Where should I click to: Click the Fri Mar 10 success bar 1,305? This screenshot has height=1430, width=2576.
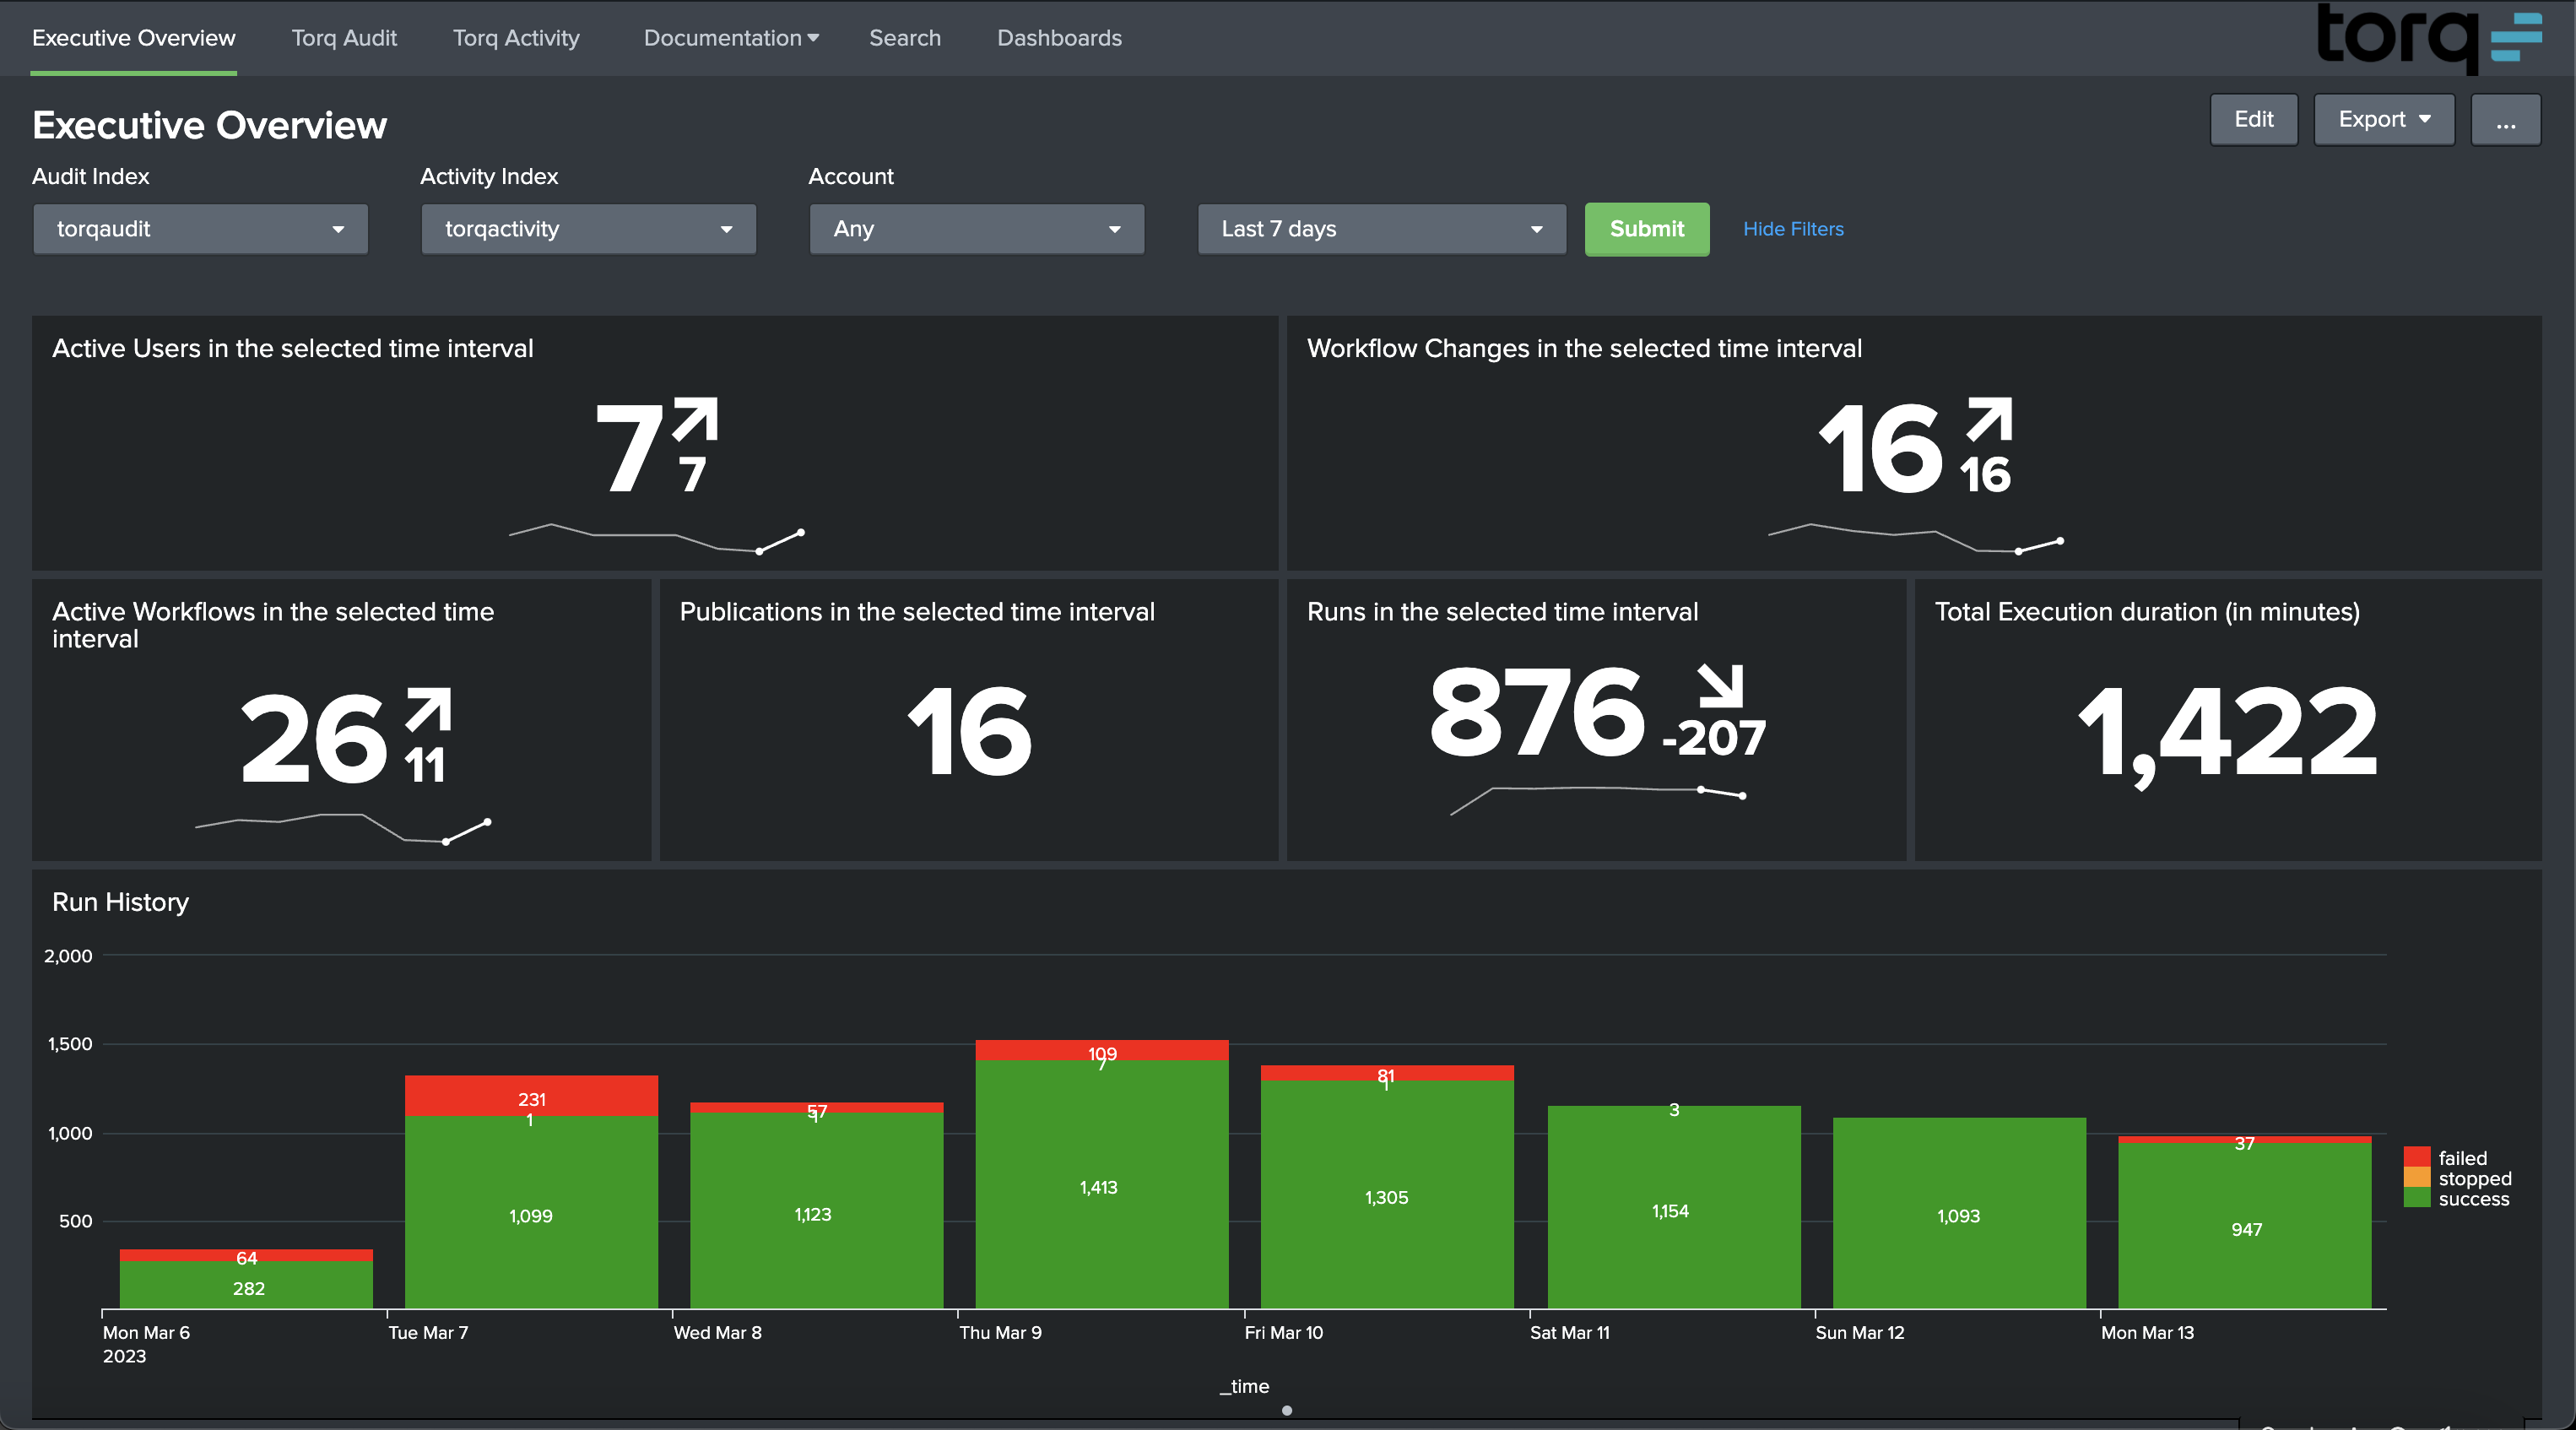click(x=1387, y=1194)
